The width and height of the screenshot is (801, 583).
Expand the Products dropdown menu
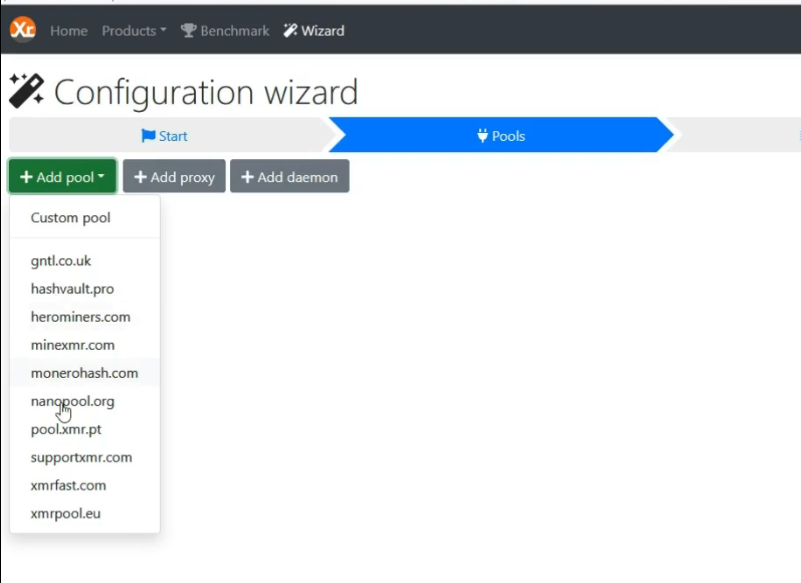pyautogui.click(x=134, y=31)
